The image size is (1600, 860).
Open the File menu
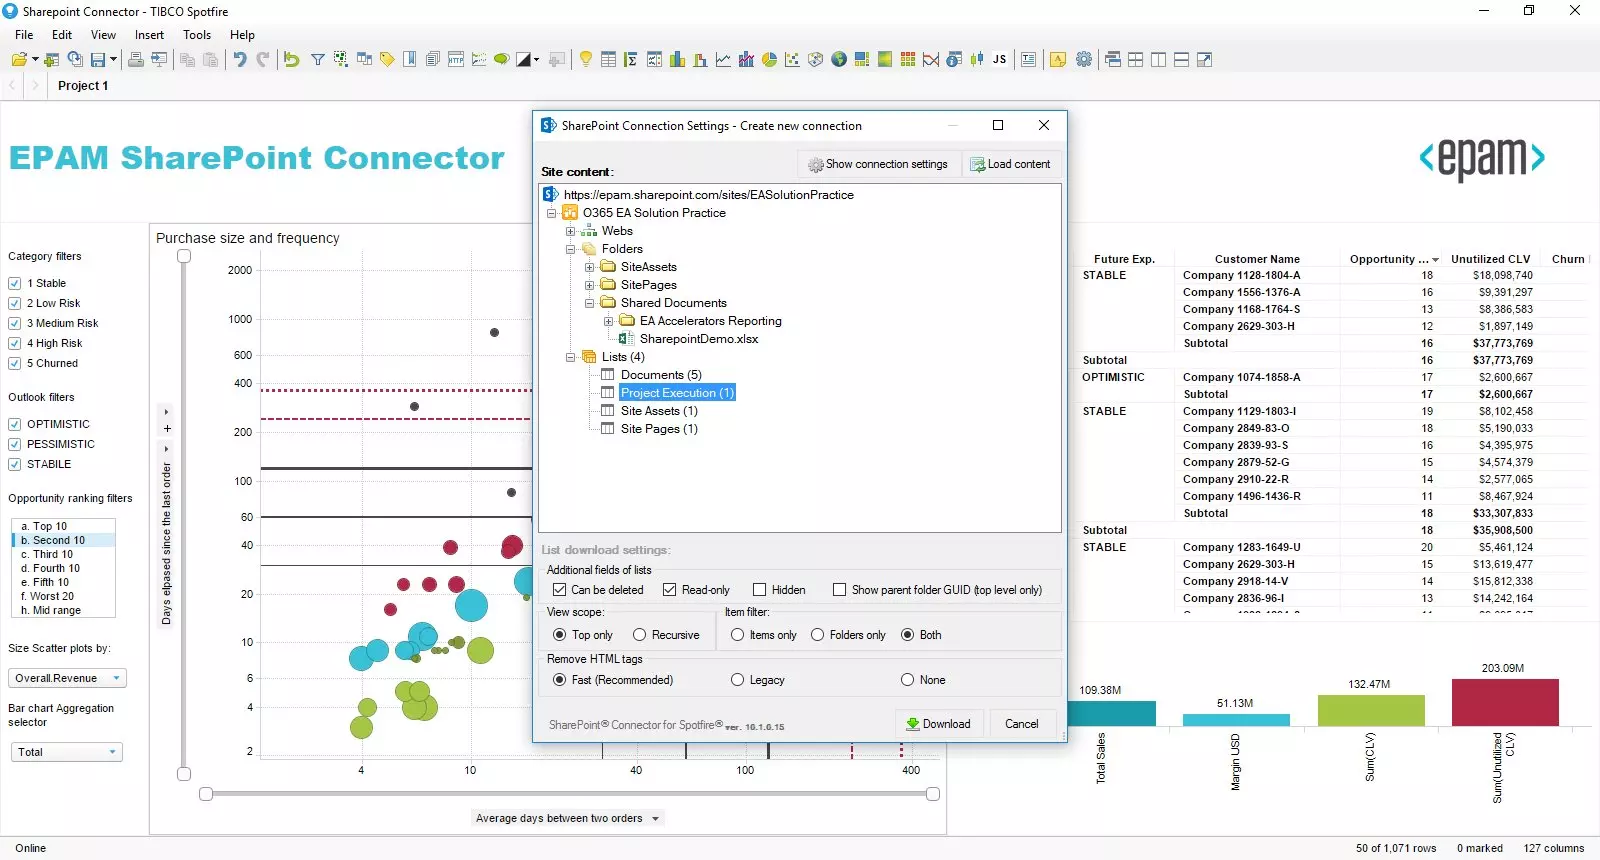pyautogui.click(x=24, y=35)
